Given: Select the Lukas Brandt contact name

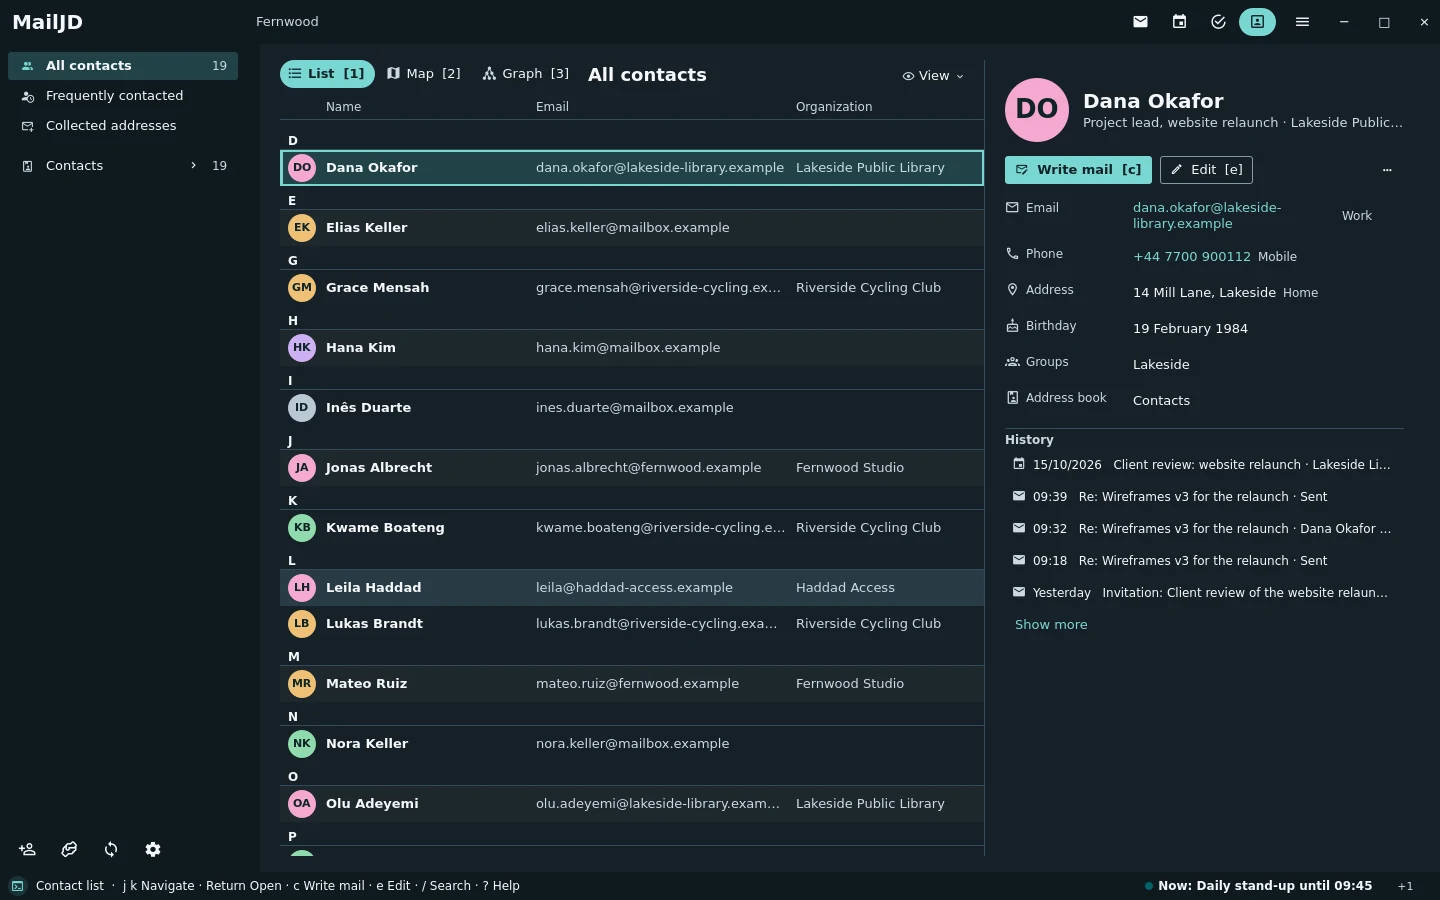Looking at the screenshot, I should pyautogui.click(x=374, y=624).
